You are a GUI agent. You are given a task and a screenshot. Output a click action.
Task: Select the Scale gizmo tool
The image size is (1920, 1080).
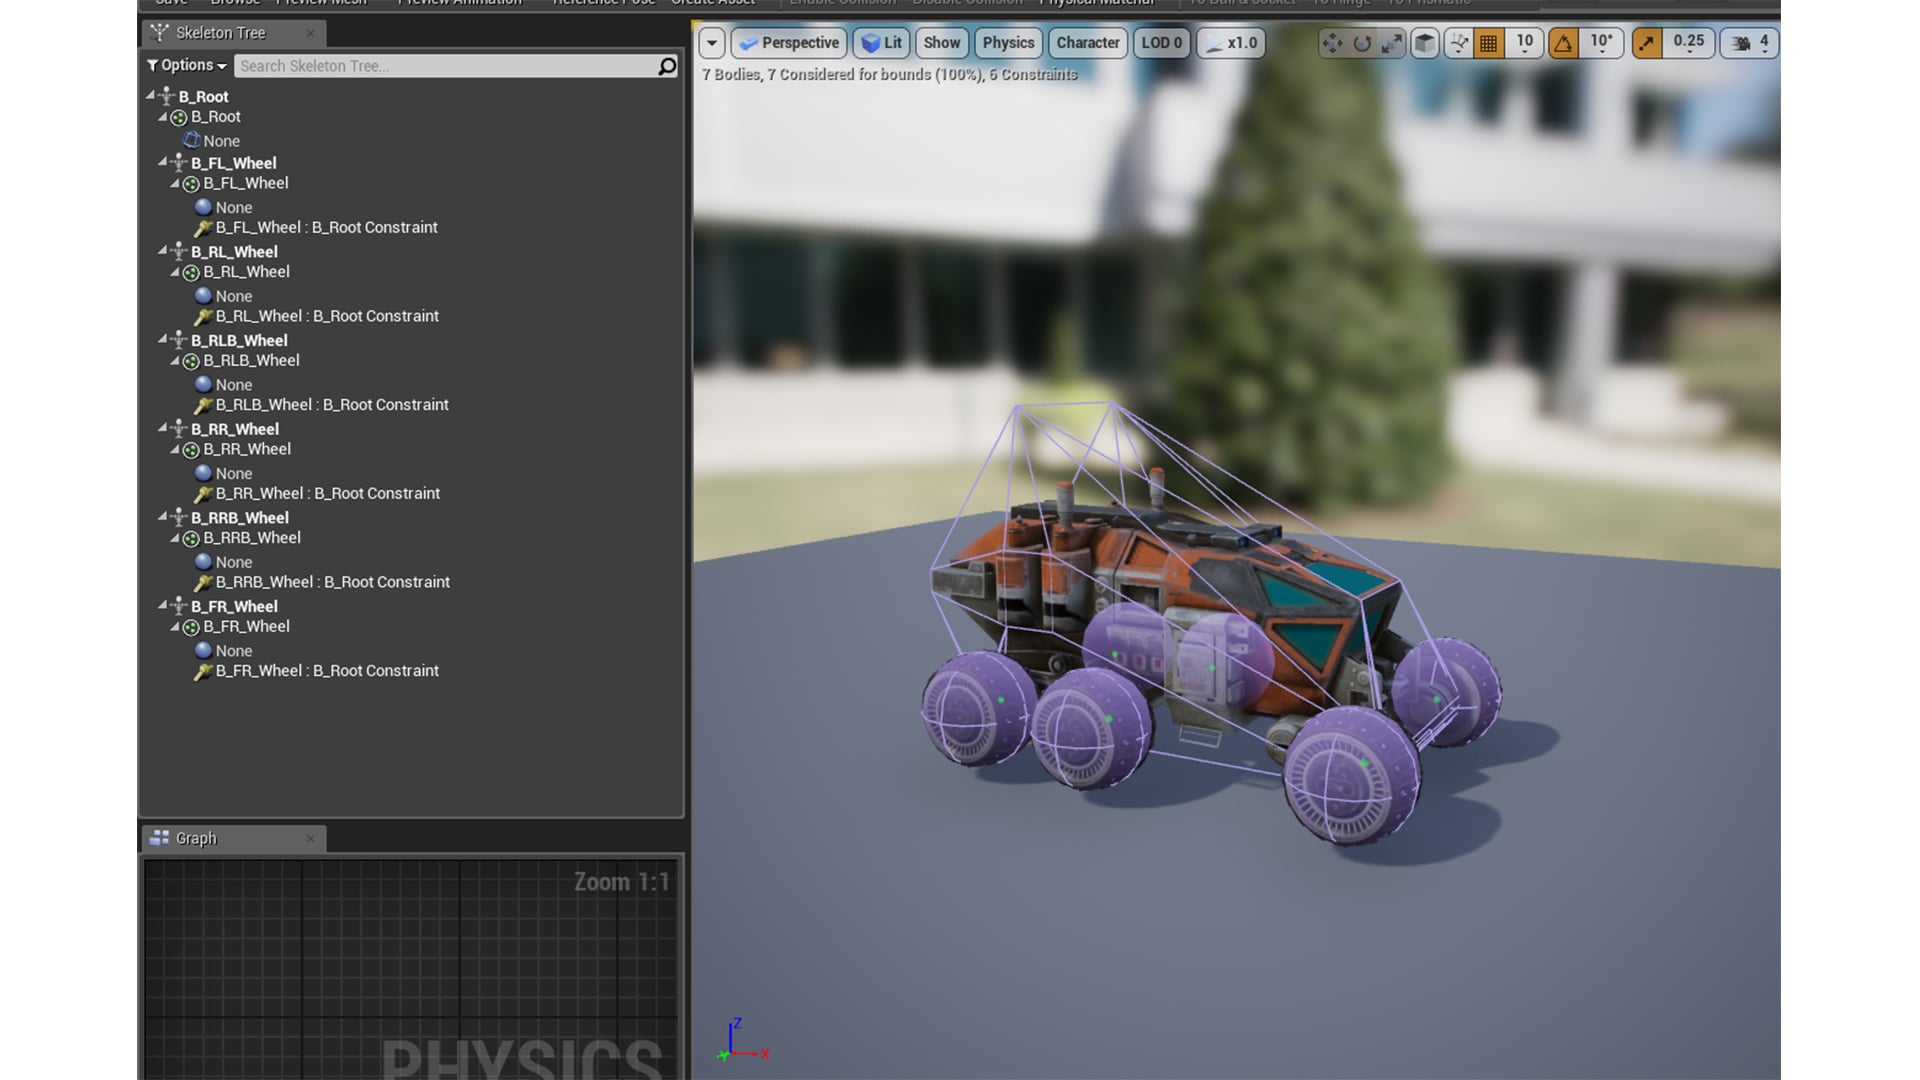point(1393,43)
